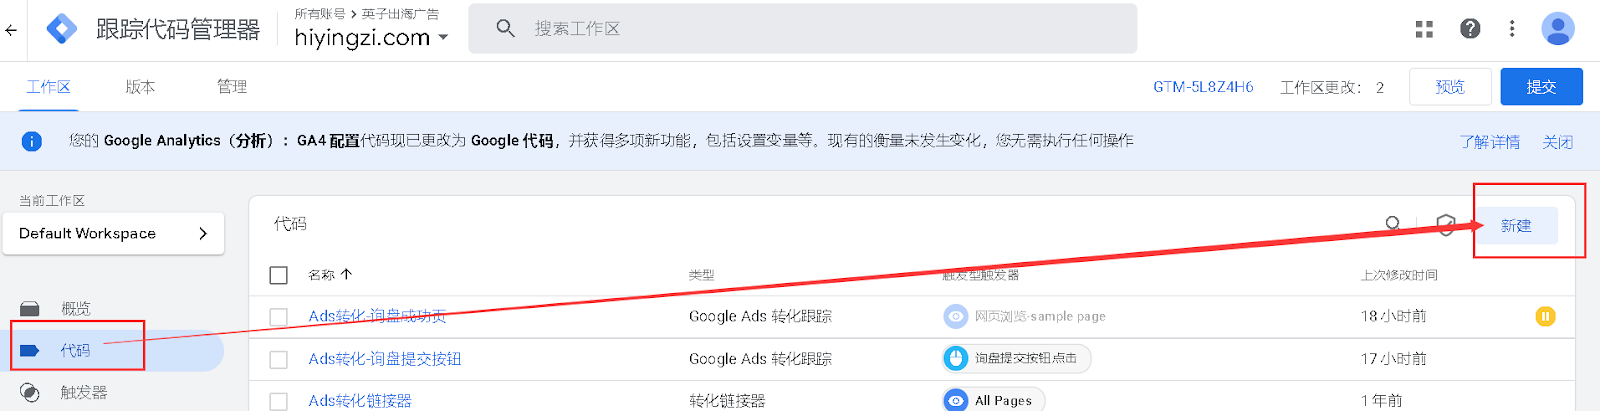1600x411 pixels.
Task: Click the user account avatar
Action: click(1557, 29)
